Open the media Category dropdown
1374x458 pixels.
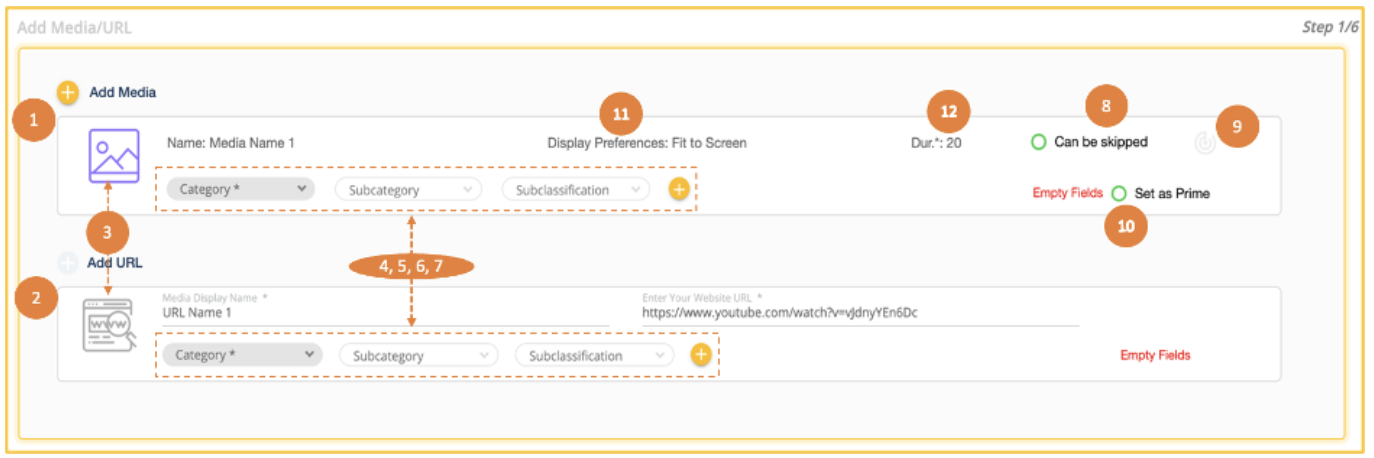coord(240,189)
